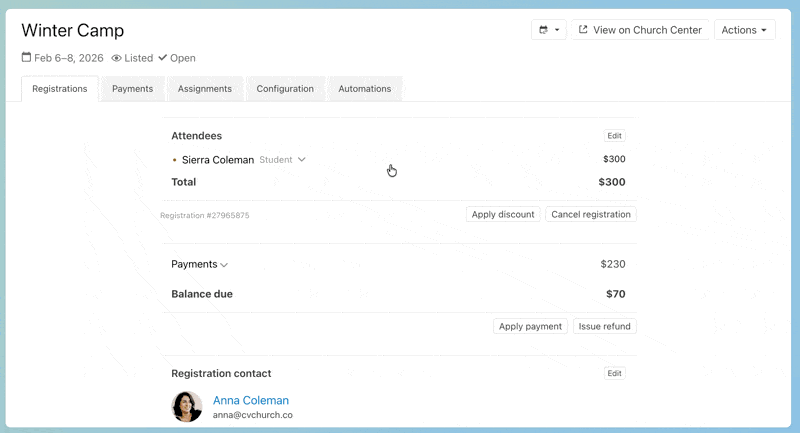Go to the Configuration tab
This screenshot has height=433, width=800.
(285, 89)
